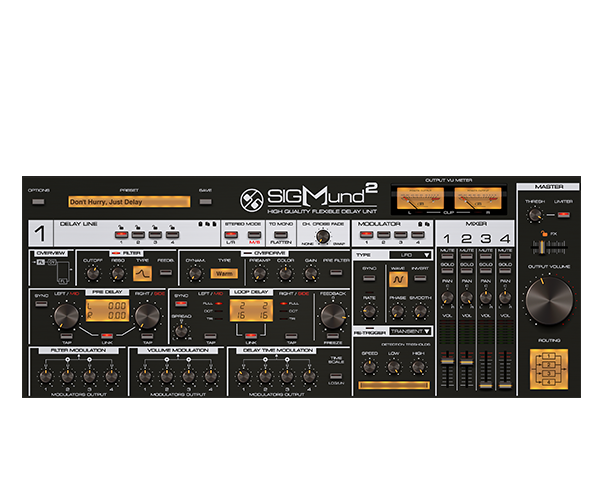Click the Pre Delay right TAP button
Screen dimensions: 600x493
pos(147,336)
